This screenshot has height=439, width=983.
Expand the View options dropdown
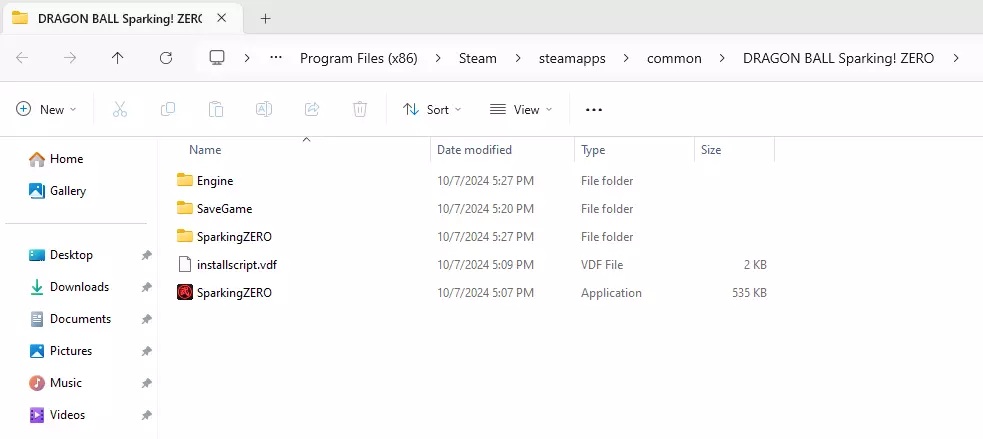tap(521, 109)
